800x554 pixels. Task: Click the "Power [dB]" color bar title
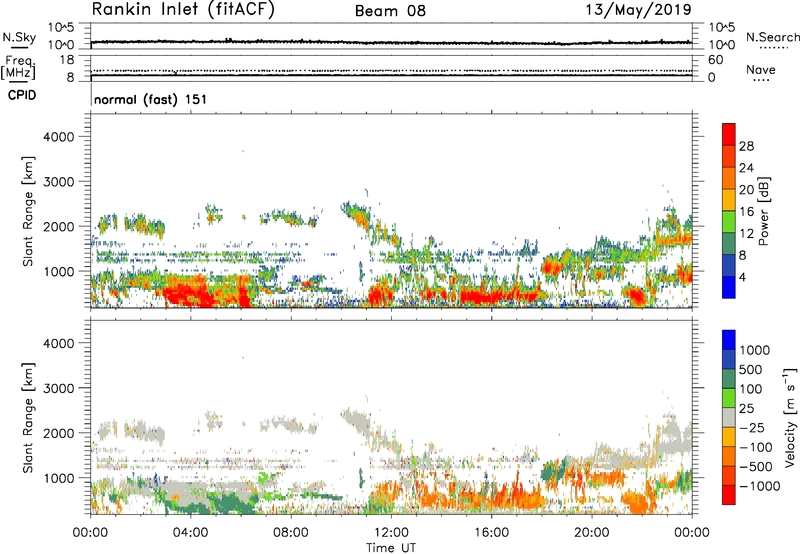(764, 211)
